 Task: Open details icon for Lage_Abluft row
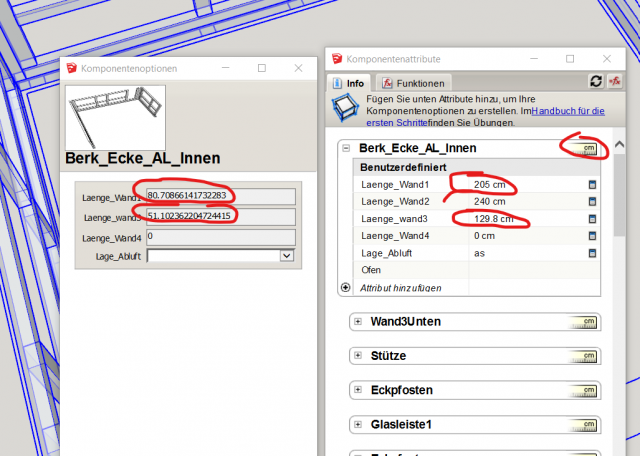(x=591, y=254)
